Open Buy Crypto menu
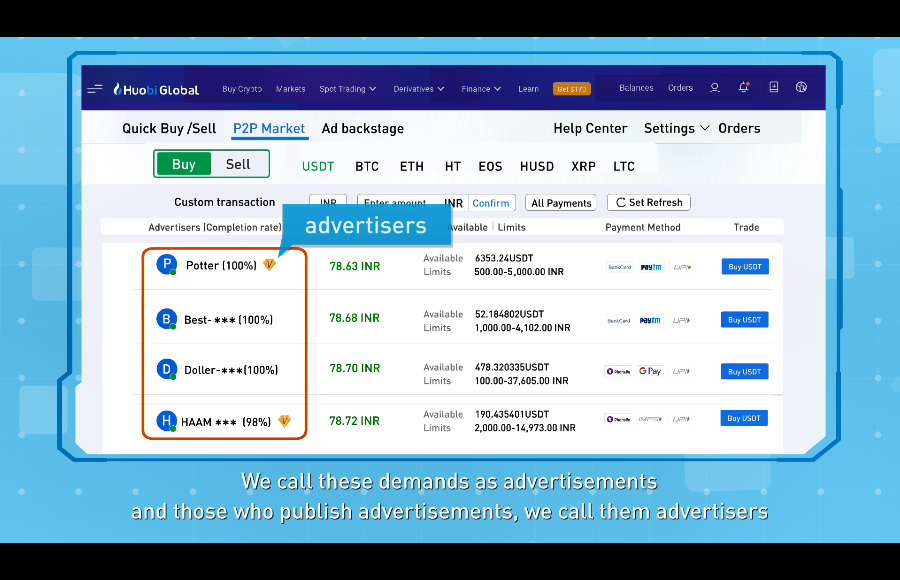The height and width of the screenshot is (580, 900). tap(242, 89)
